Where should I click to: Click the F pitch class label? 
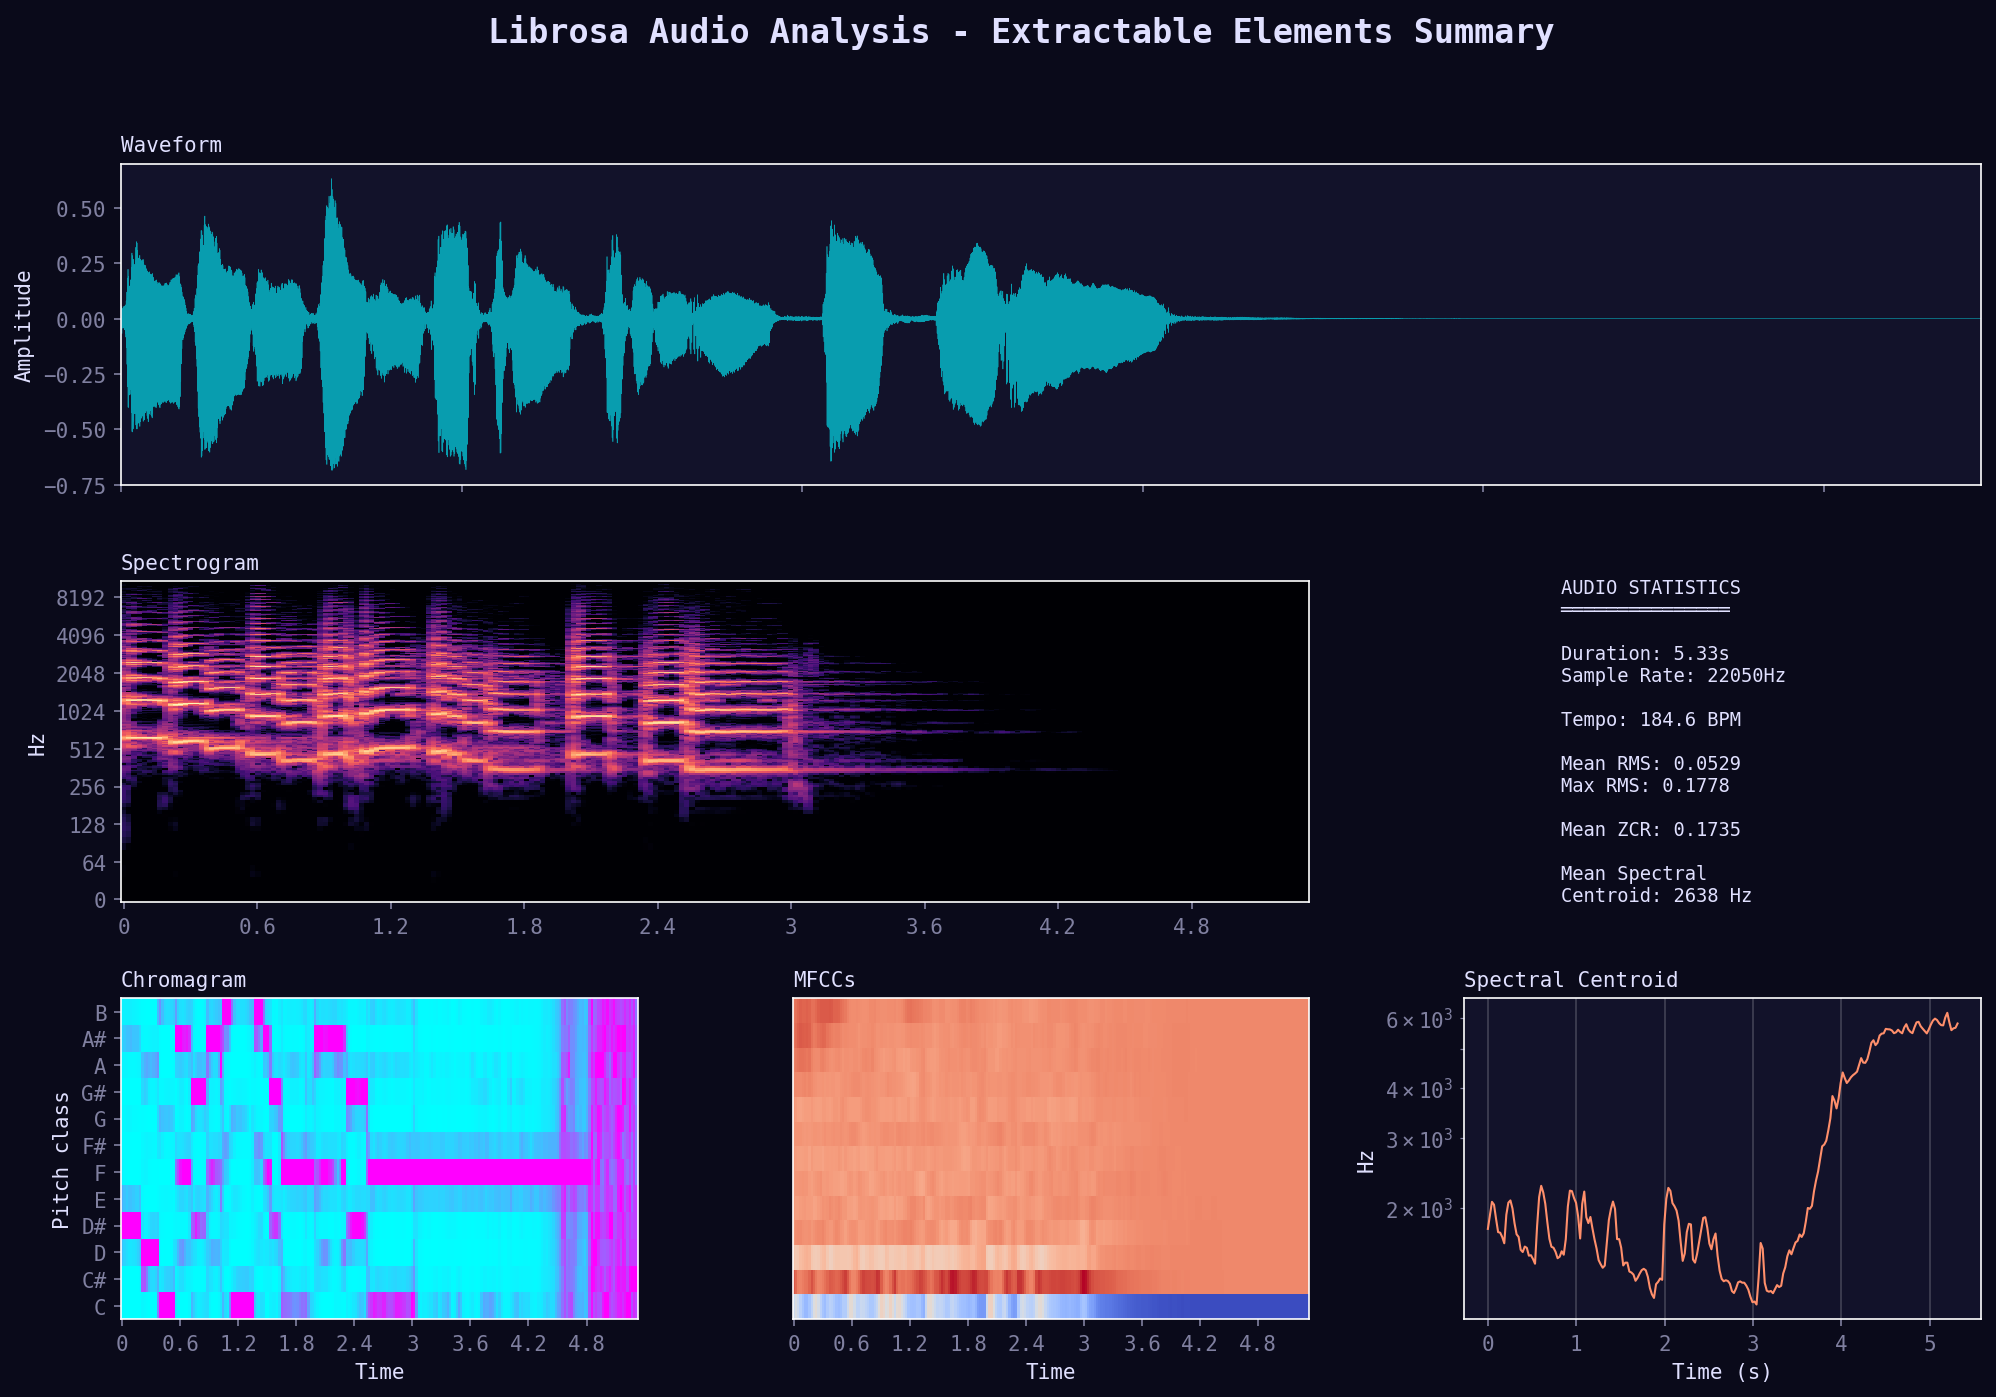(x=100, y=1173)
